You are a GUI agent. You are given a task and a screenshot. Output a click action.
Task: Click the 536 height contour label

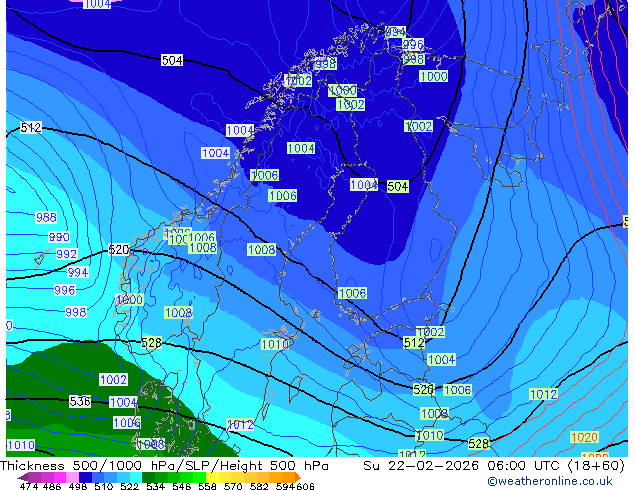[x=80, y=401]
